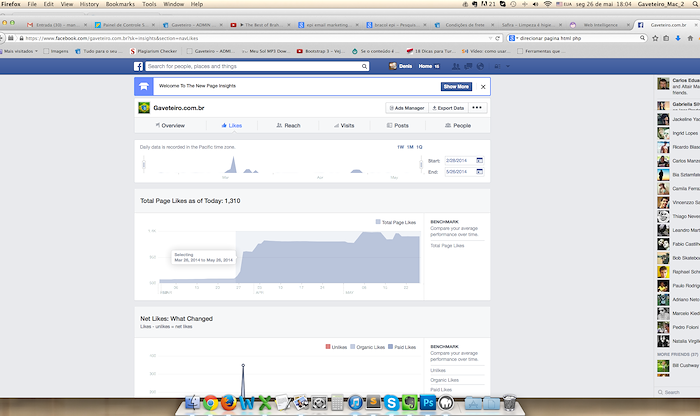Open the search engine selector dropdown
Viewport: 700px width, 416px height.
coord(512,38)
